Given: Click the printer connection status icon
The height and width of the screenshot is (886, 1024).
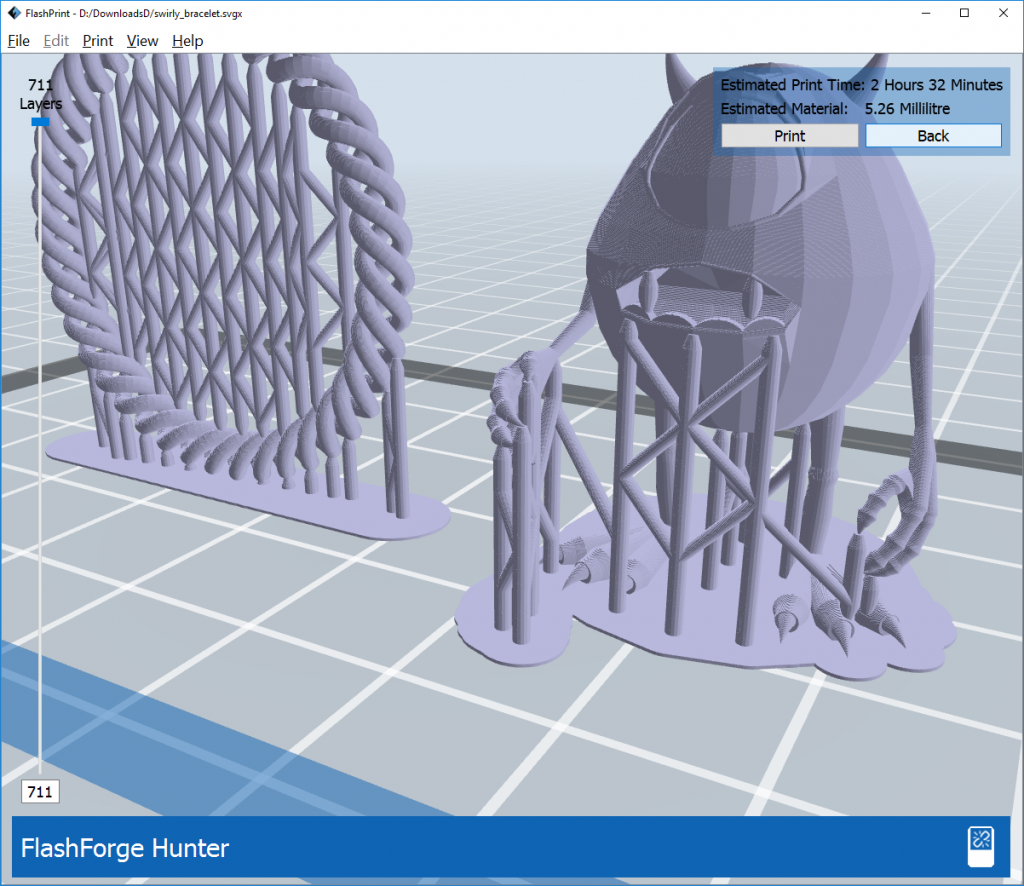Looking at the screenshot, I should (x=981, y=846).
